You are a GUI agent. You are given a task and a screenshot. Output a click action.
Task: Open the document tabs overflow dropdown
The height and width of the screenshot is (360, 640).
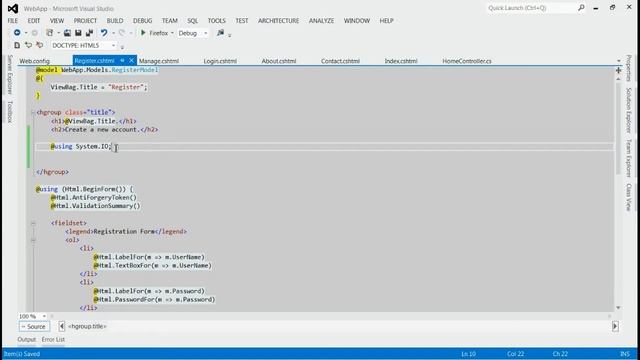click(x=618, y=61)
